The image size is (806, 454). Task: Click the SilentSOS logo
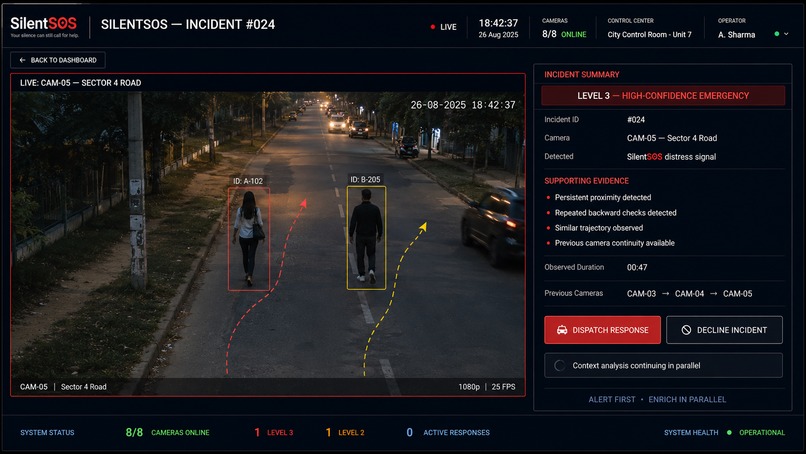[44, 27]
